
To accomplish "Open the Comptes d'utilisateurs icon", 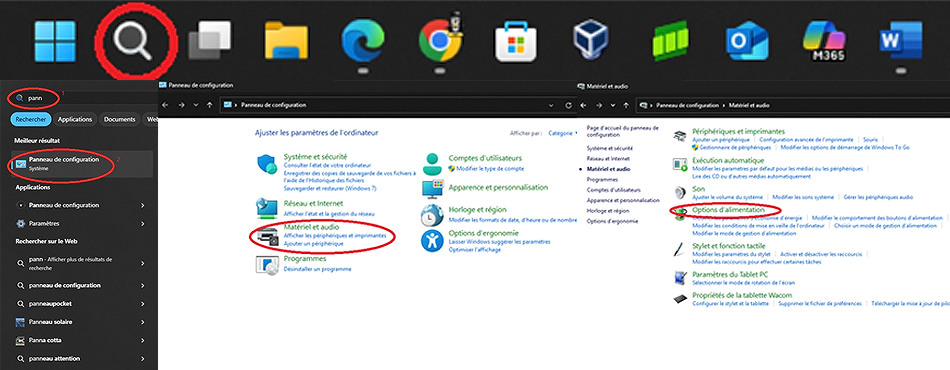I will point(431,164).
